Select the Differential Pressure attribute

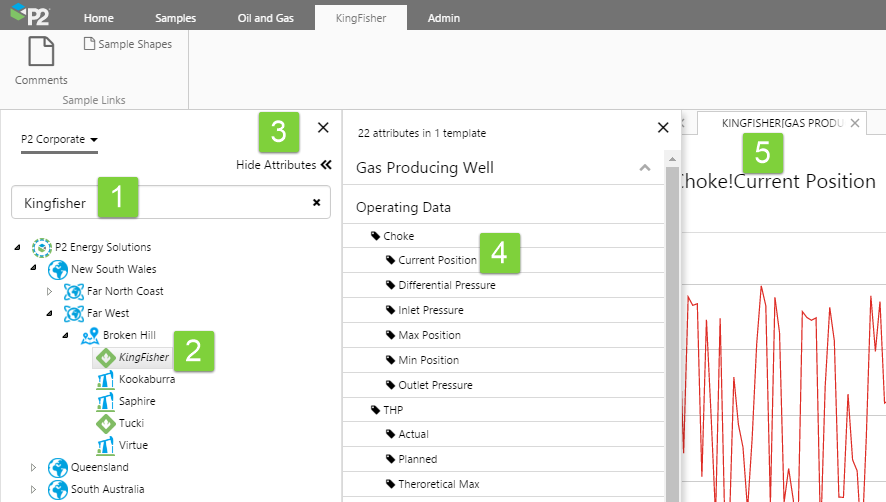(446, 285)
